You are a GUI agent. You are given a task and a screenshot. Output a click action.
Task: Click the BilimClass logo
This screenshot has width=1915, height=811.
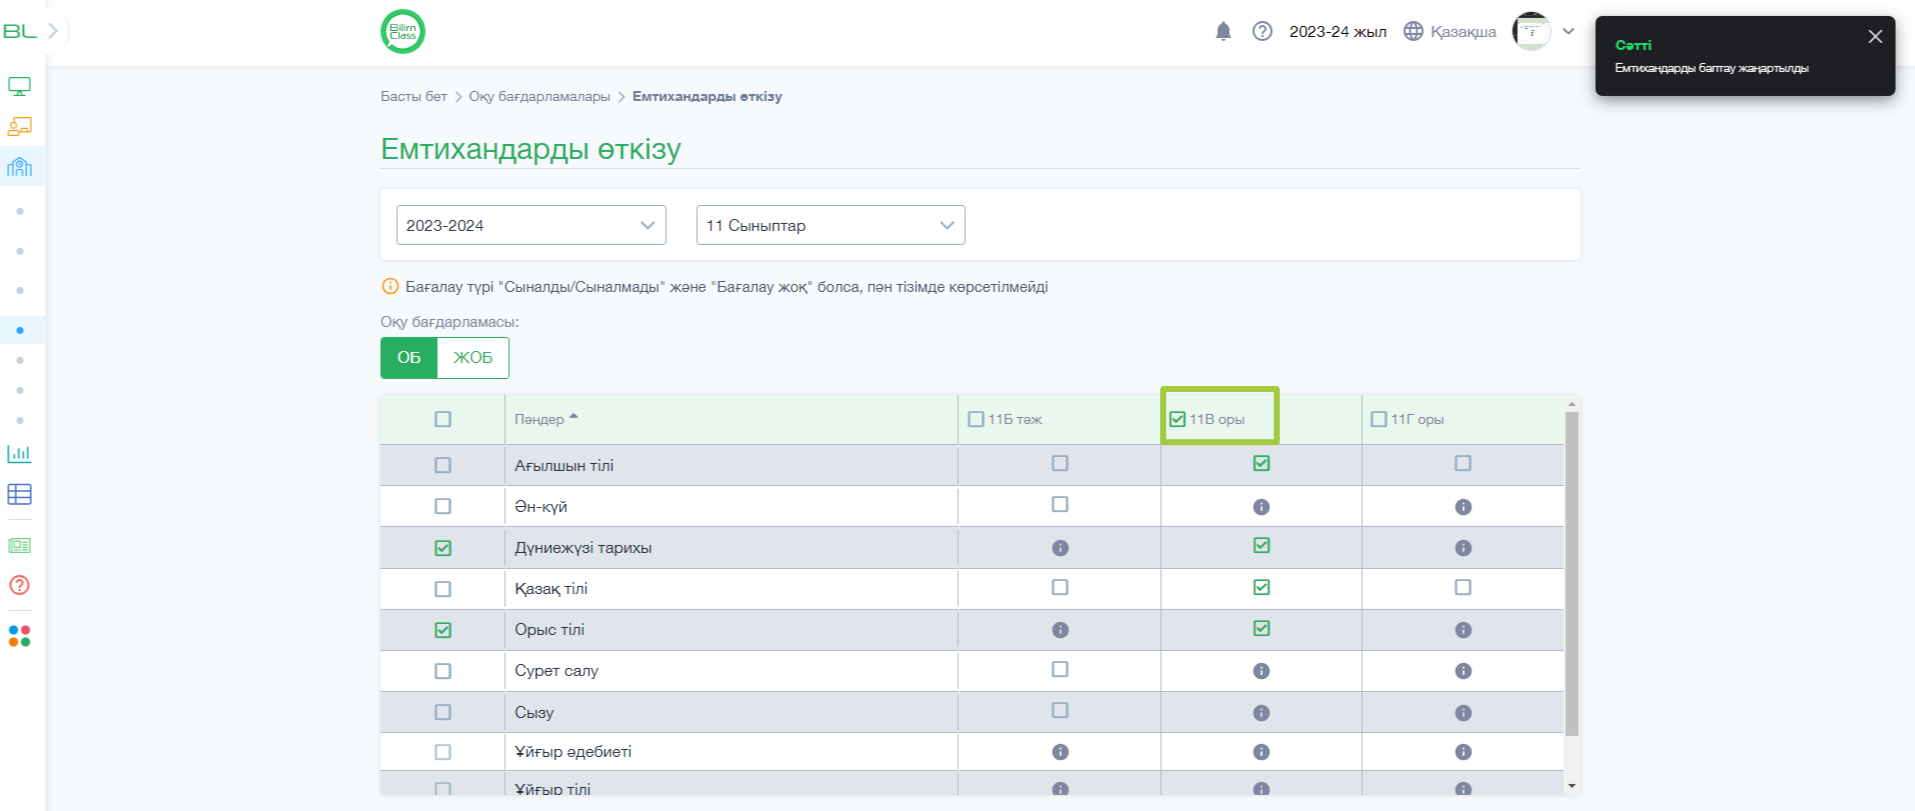(403, 31)
